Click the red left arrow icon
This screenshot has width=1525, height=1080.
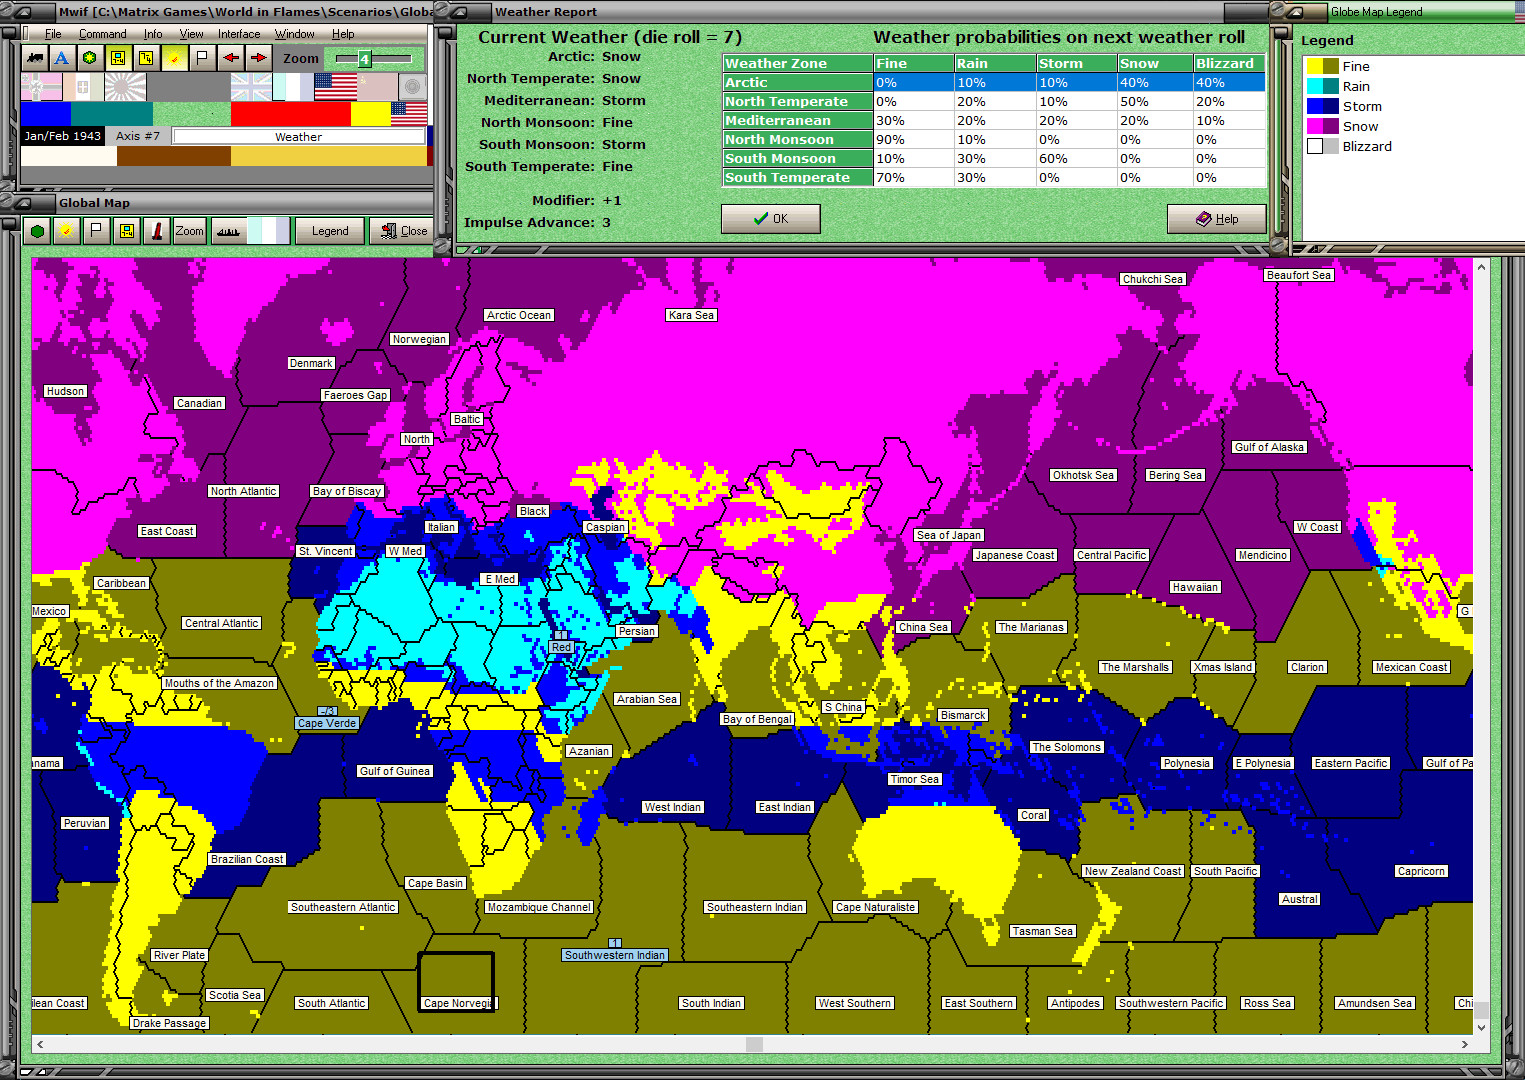pos(230,58)
